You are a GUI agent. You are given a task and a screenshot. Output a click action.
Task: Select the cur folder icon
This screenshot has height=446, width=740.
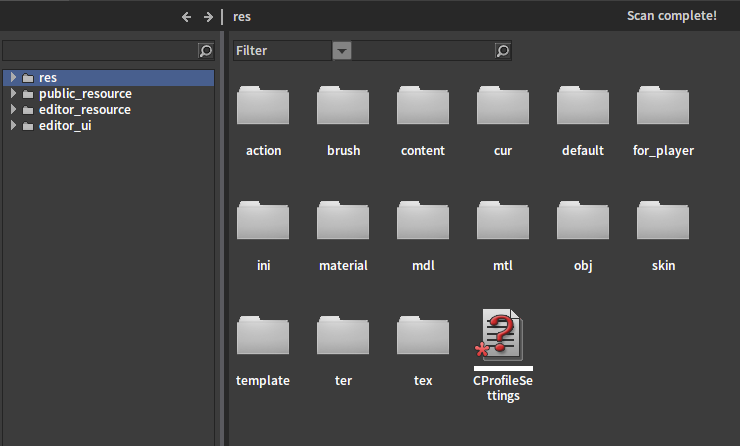click(x=503, y=105)
